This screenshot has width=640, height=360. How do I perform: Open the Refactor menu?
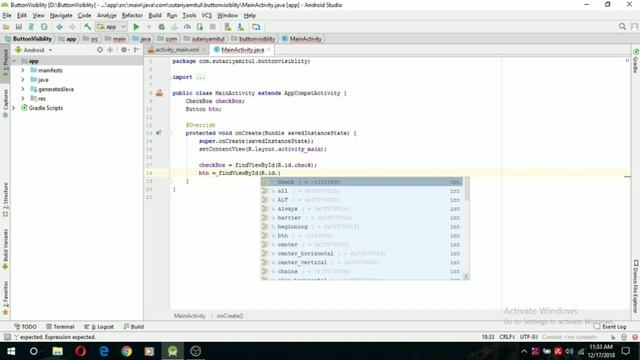(132, 15)
